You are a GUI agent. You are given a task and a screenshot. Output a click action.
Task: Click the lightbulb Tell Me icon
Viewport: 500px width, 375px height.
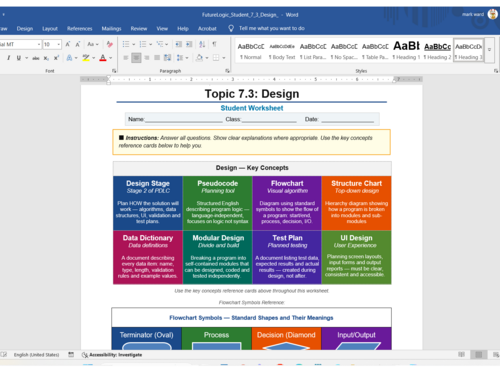[231, 28]
